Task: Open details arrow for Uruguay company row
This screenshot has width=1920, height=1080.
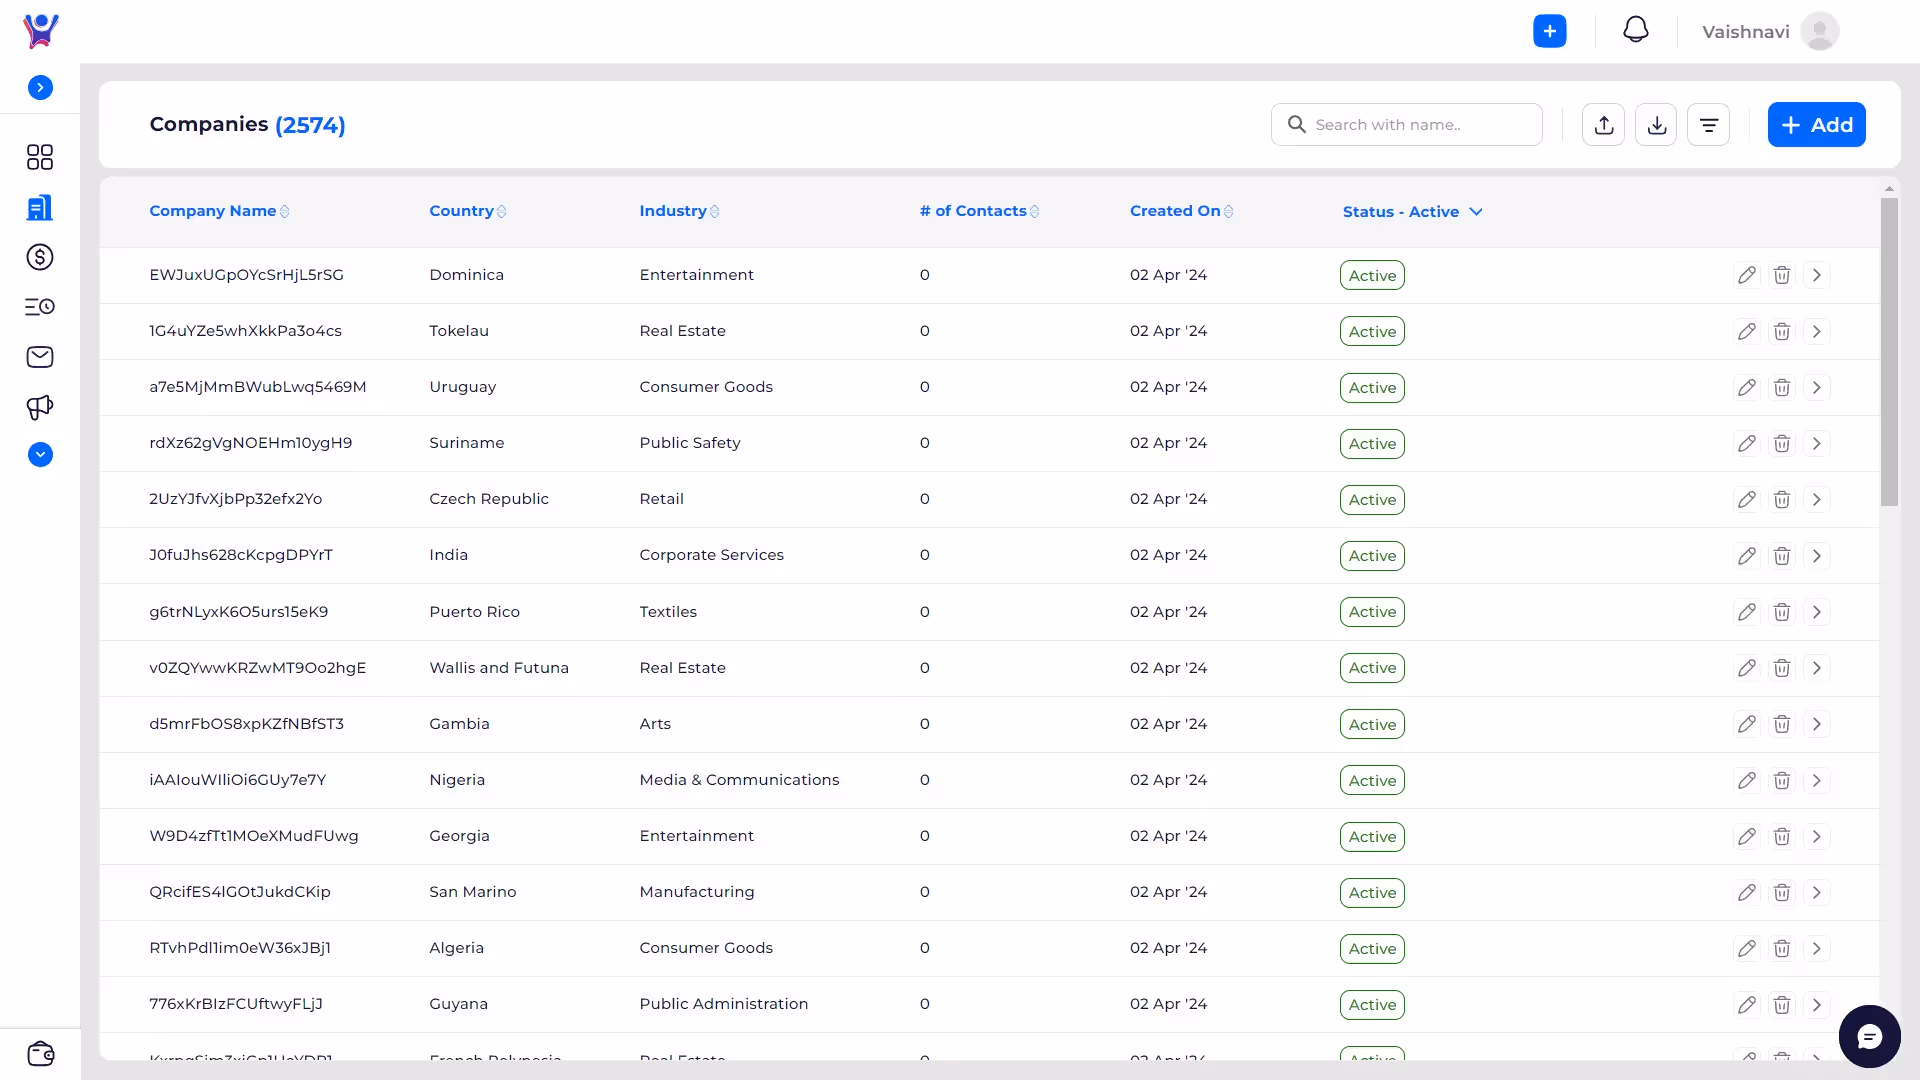Action: click(1816, 387)
